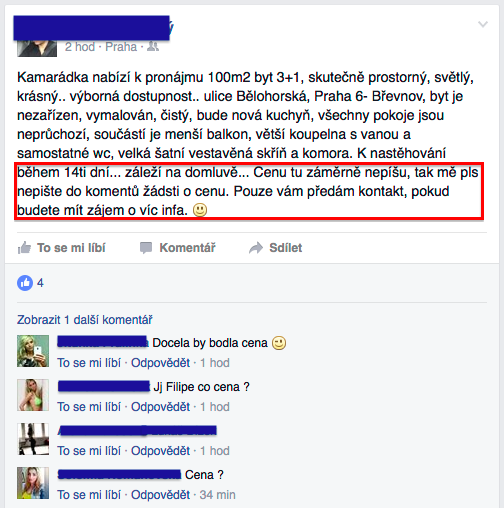Click the thumbs-up icon beside To se mi líbí
The image size is (504, 508).
tap(24, 248)
